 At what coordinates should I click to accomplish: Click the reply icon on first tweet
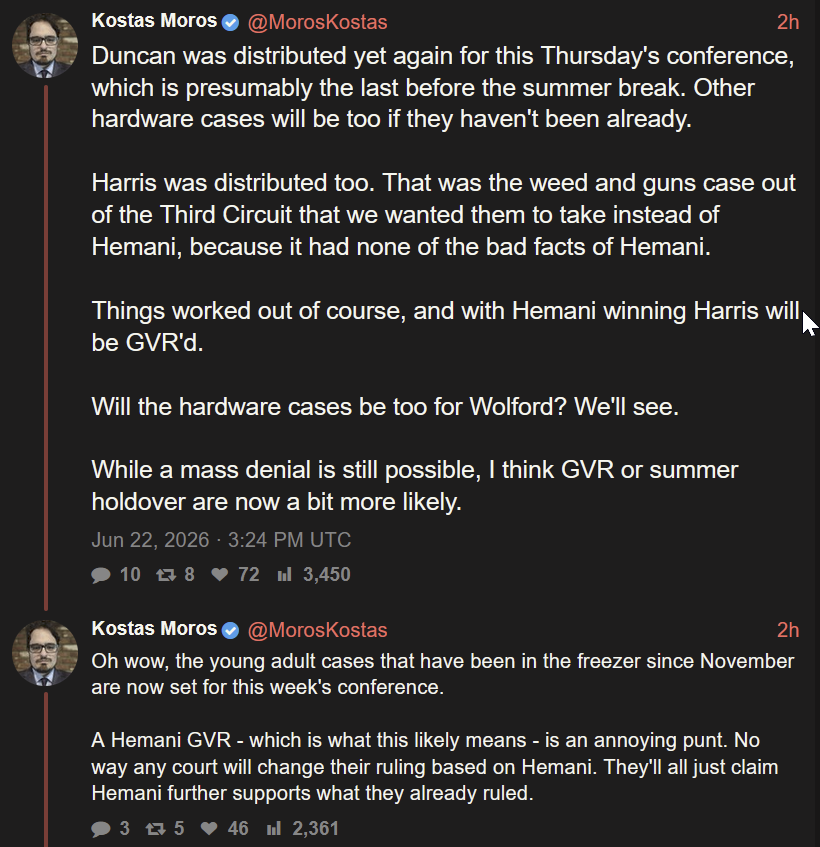pyautogui.click(x=101, y=575)
